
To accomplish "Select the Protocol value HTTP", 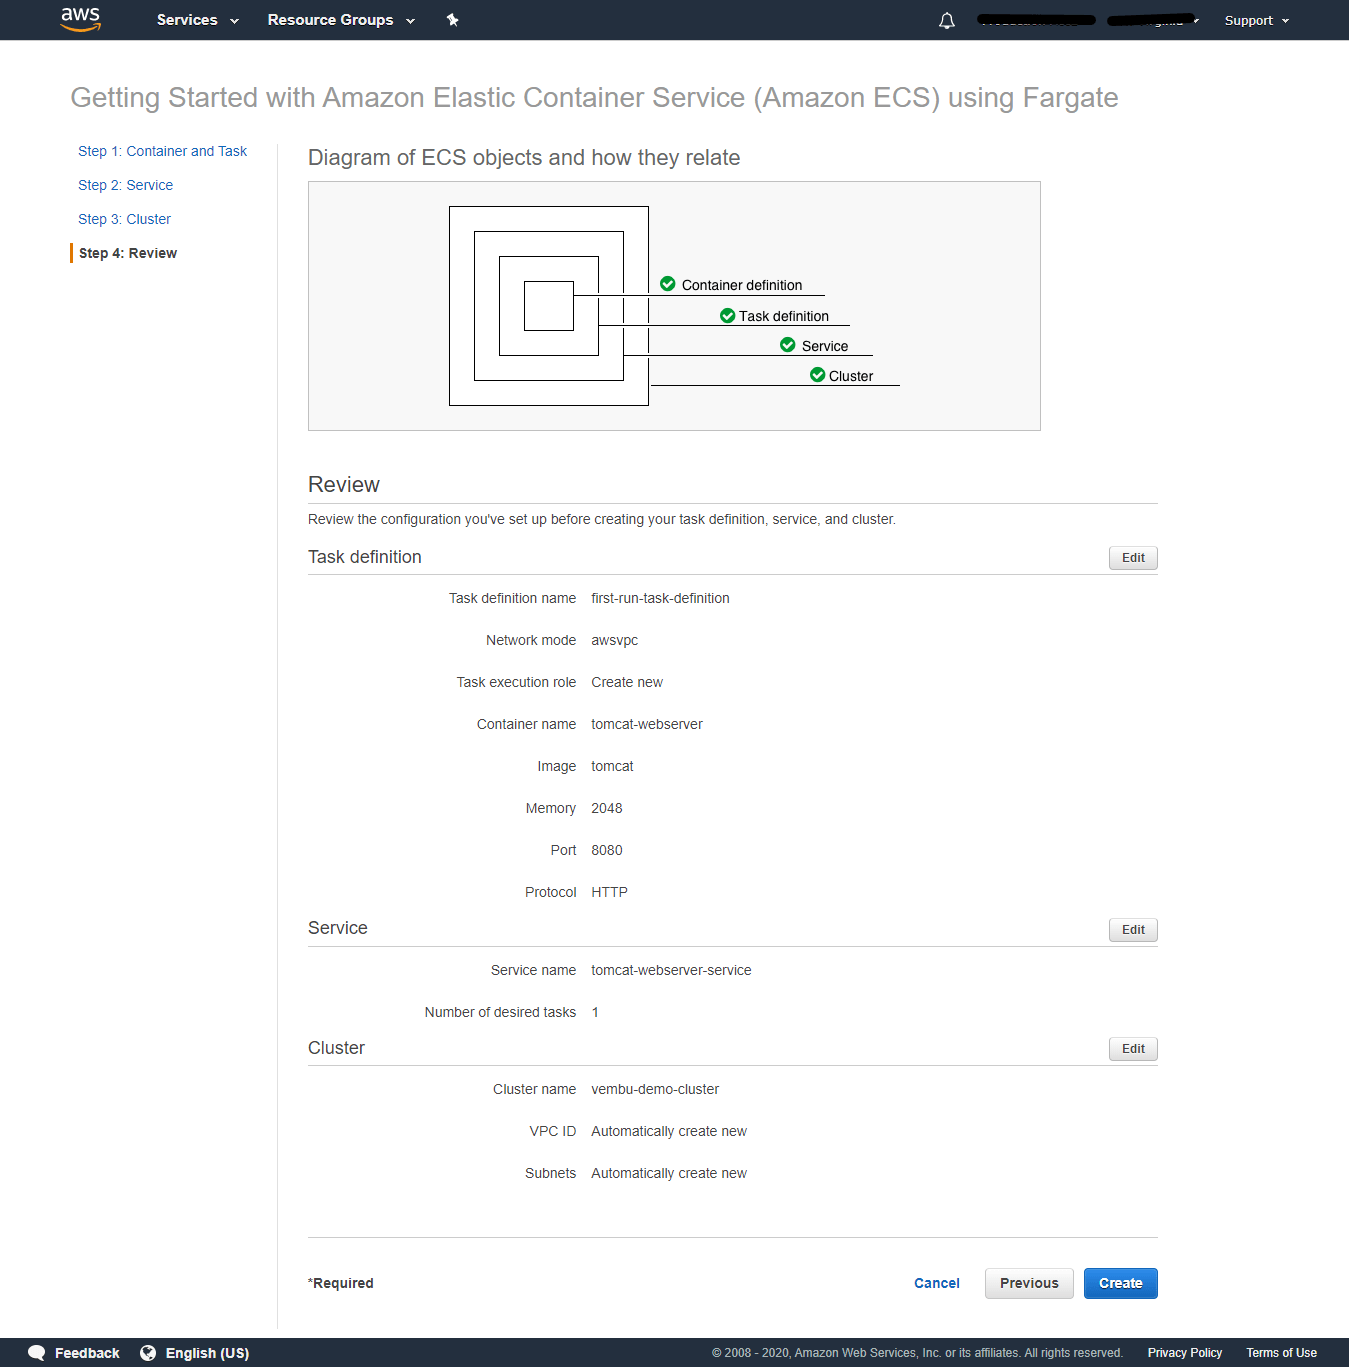I will click(x=609, y=892).
